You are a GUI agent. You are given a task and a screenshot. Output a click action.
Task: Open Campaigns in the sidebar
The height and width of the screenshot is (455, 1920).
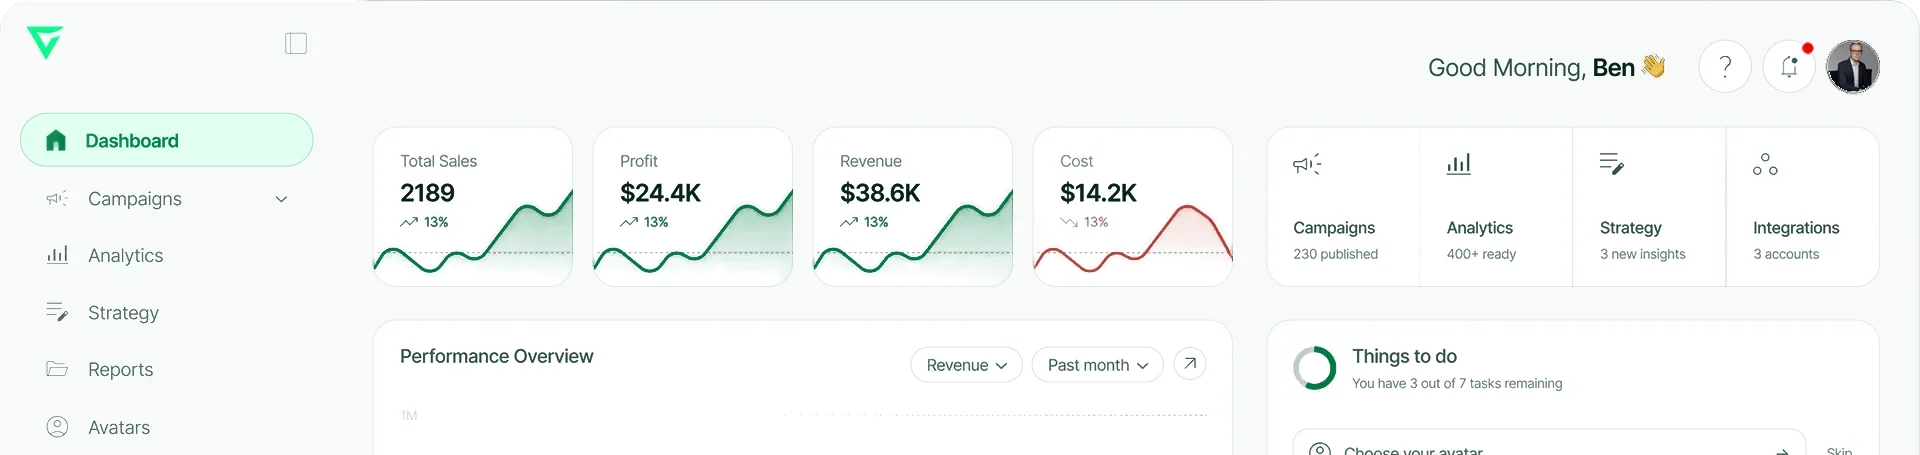[x=166, y=198]
